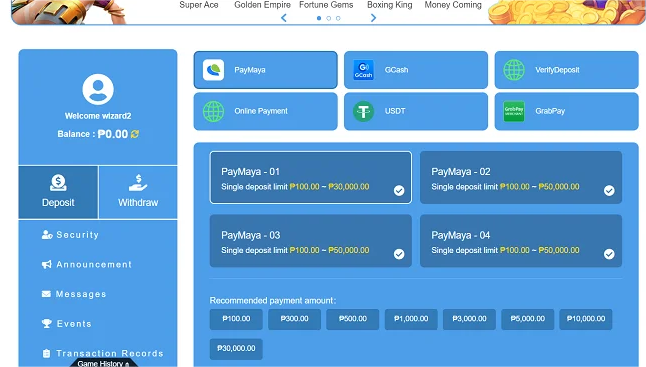Select the PayMaya - 02 channel card
This screenshot has width=646, height=367.
(521, 178)
